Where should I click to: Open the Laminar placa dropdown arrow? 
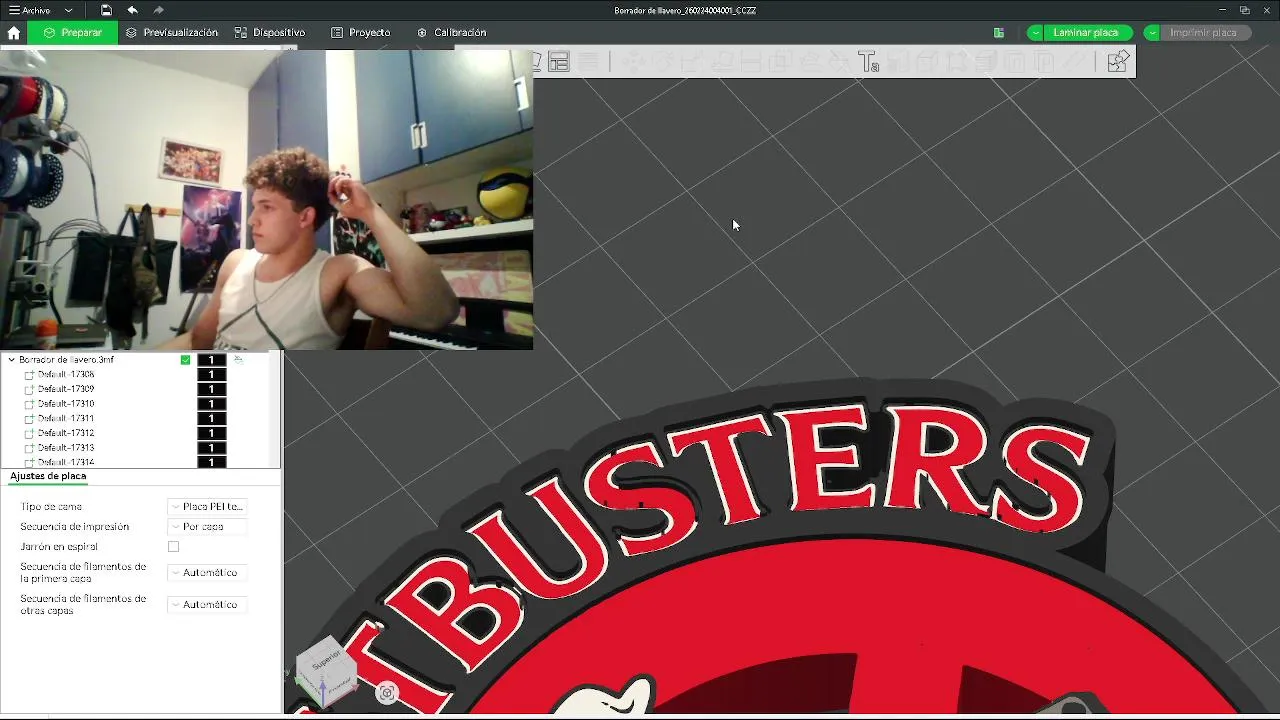[x=1035, y=33]
